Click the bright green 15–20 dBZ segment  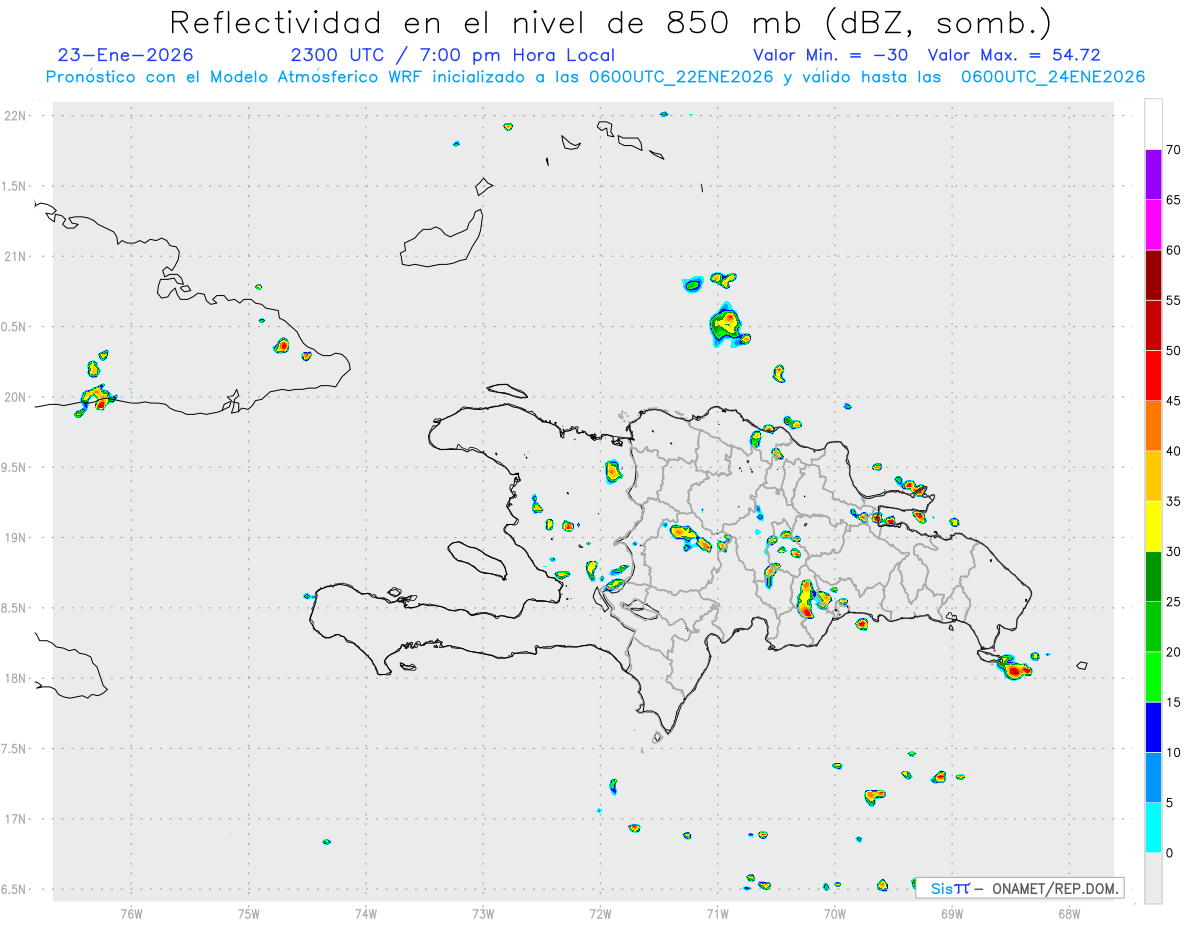click(1153, 677)
